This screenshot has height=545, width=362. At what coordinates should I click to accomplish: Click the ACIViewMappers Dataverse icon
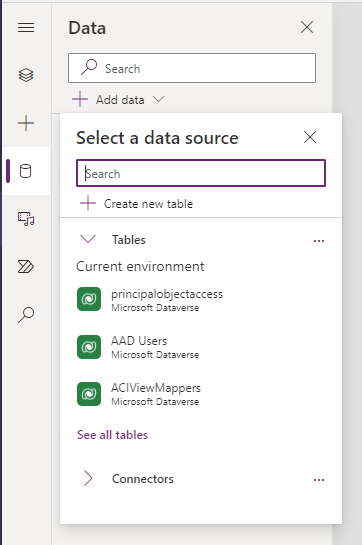coord(89,394)
